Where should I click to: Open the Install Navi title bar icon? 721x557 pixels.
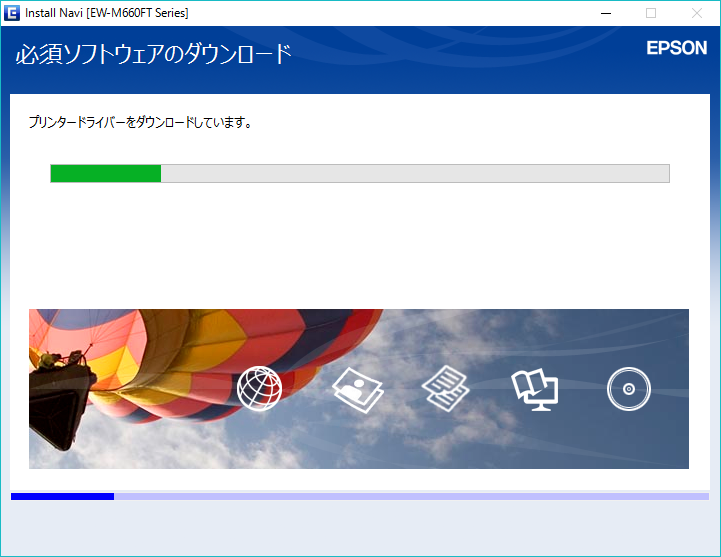click(x=12, y=13)
